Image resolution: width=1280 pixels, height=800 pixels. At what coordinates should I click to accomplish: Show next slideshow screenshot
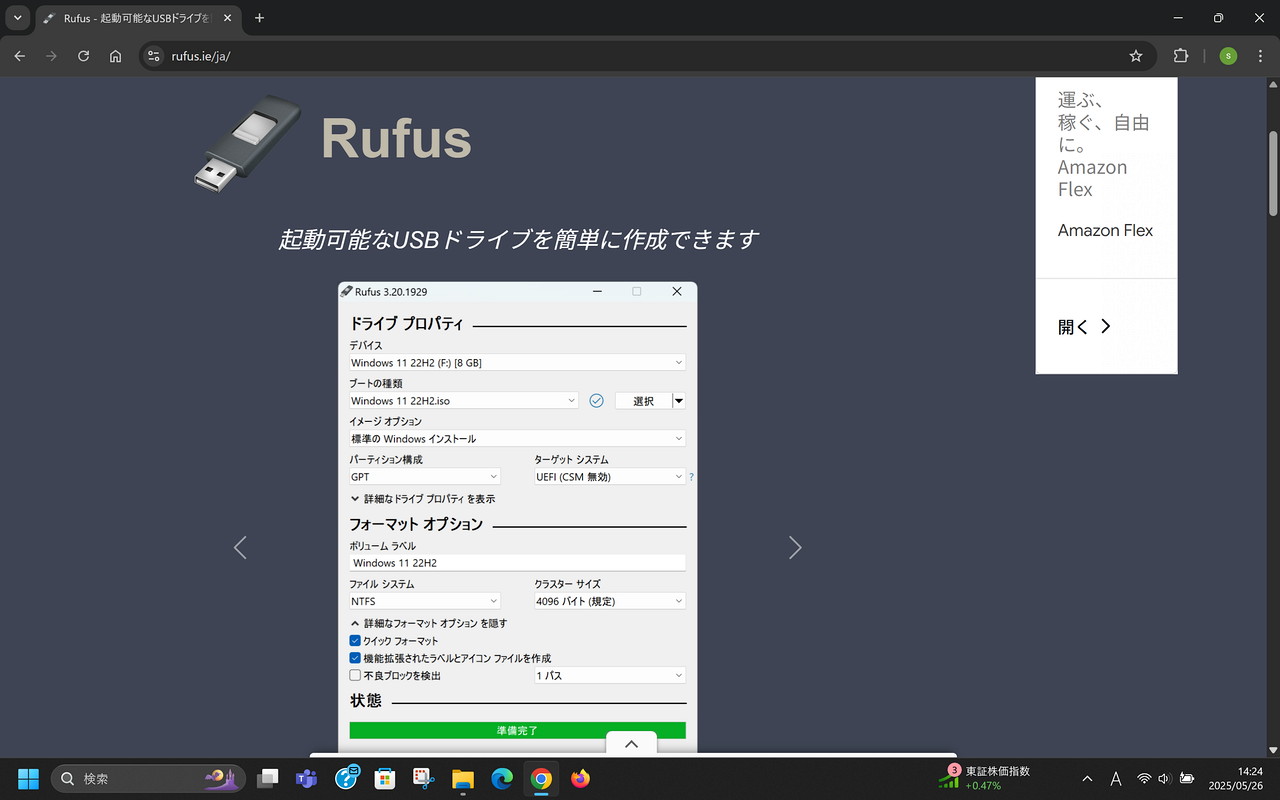[795, 547]
